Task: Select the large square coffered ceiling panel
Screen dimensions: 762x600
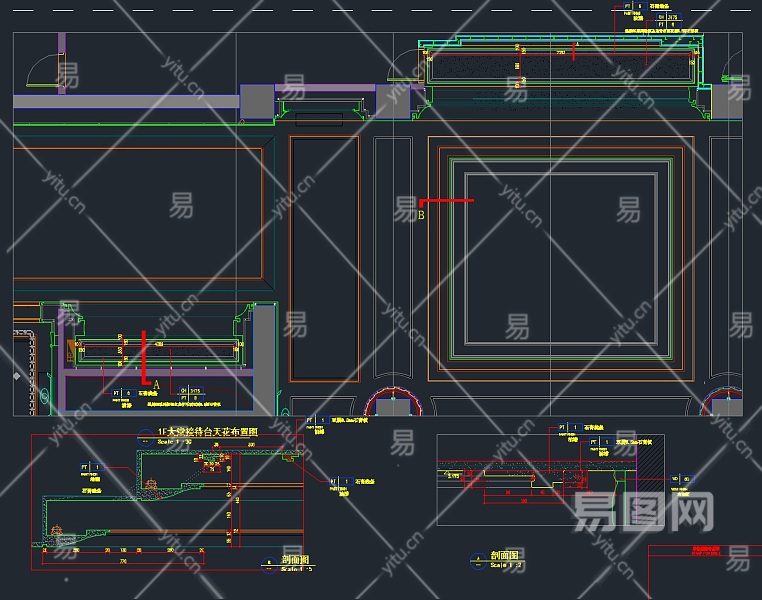Action: (561, 259)
